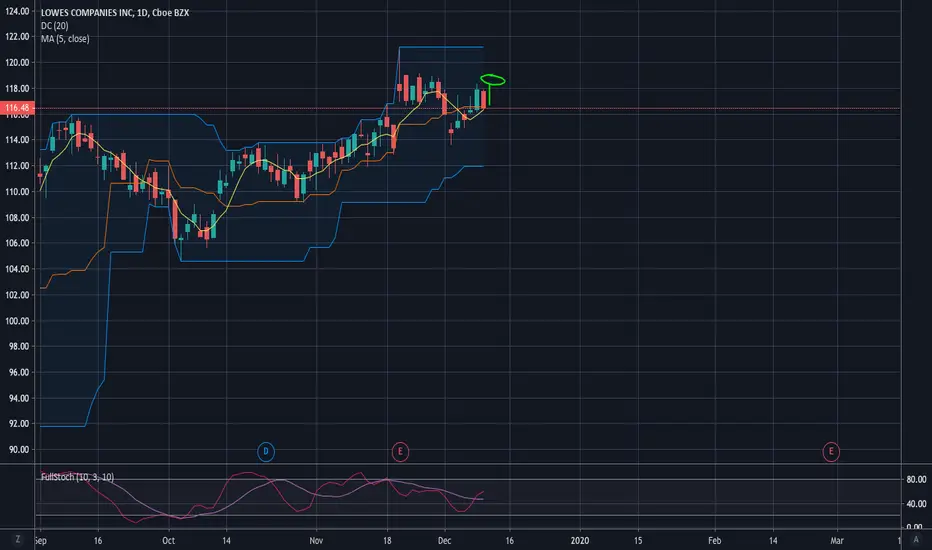Select the LOWES COMPANIES INC symbol title
Screen dimensions: 932x550
point(115,12)
